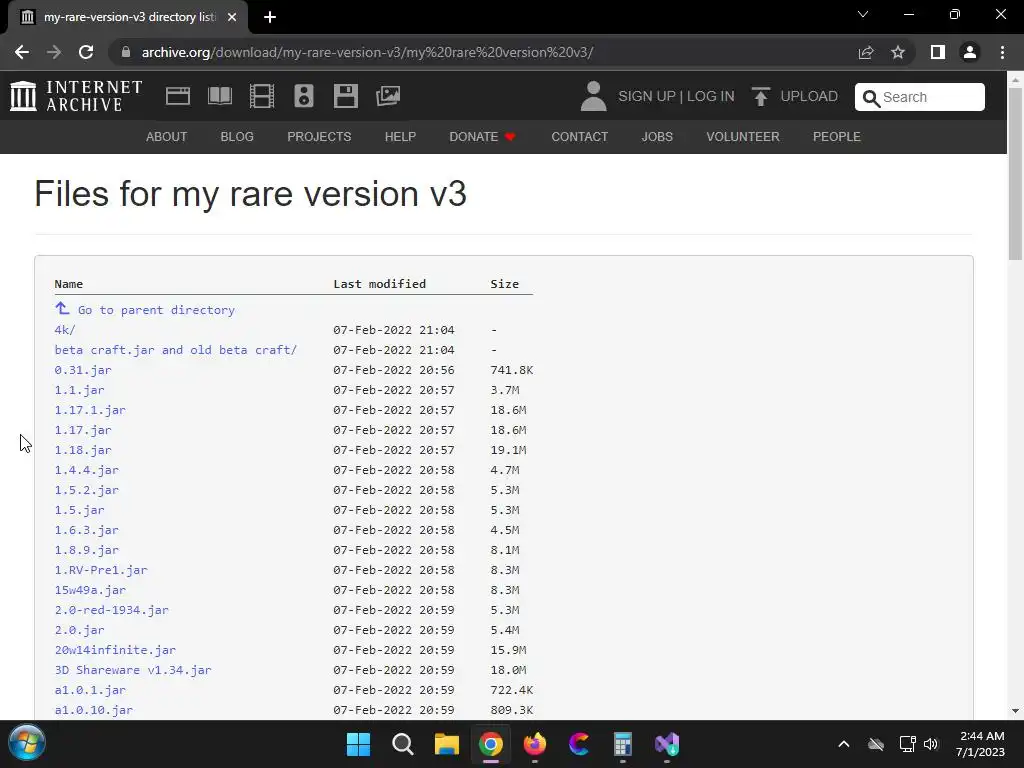Download 20w14infinite.jar
Viewport: 1024px width, 768px height.
[x=115, y=650]
